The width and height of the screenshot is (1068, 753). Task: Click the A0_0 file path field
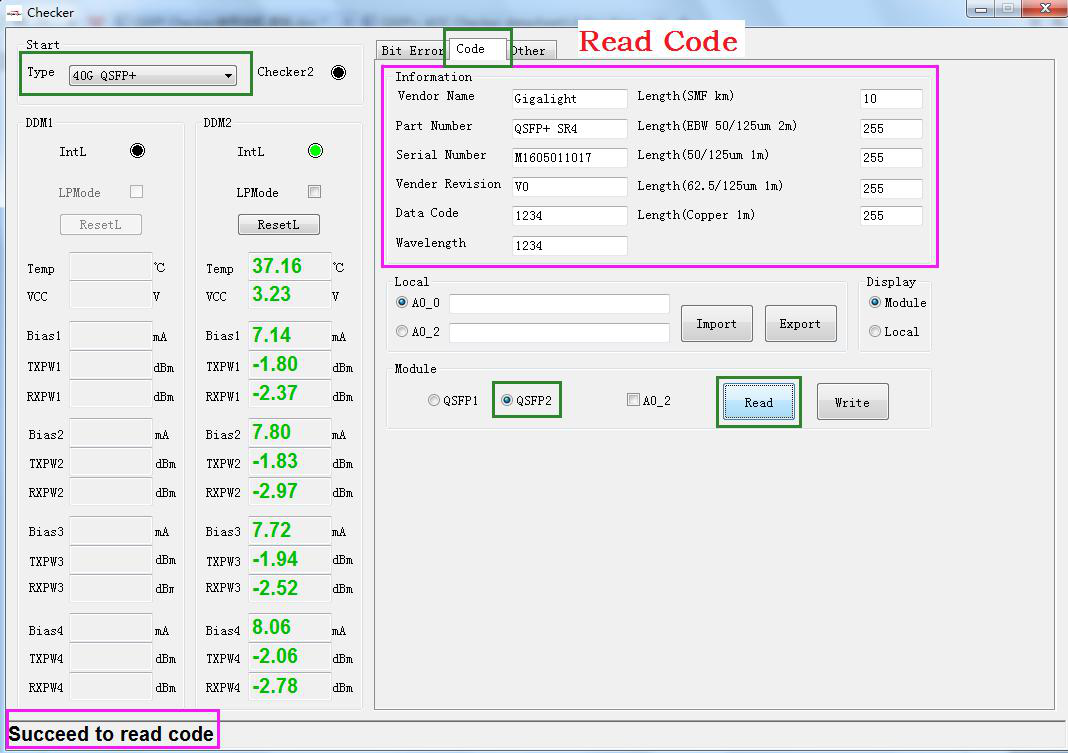[559, 304]
